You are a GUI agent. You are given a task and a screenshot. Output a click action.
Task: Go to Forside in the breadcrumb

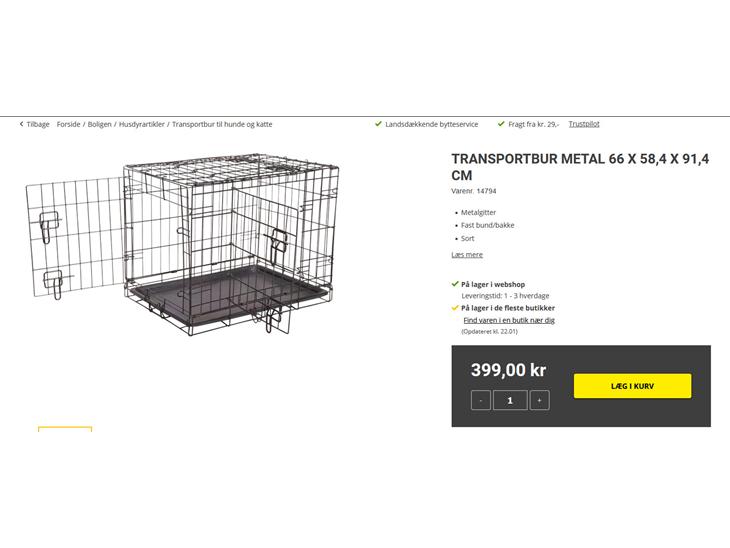click(69, 125)
